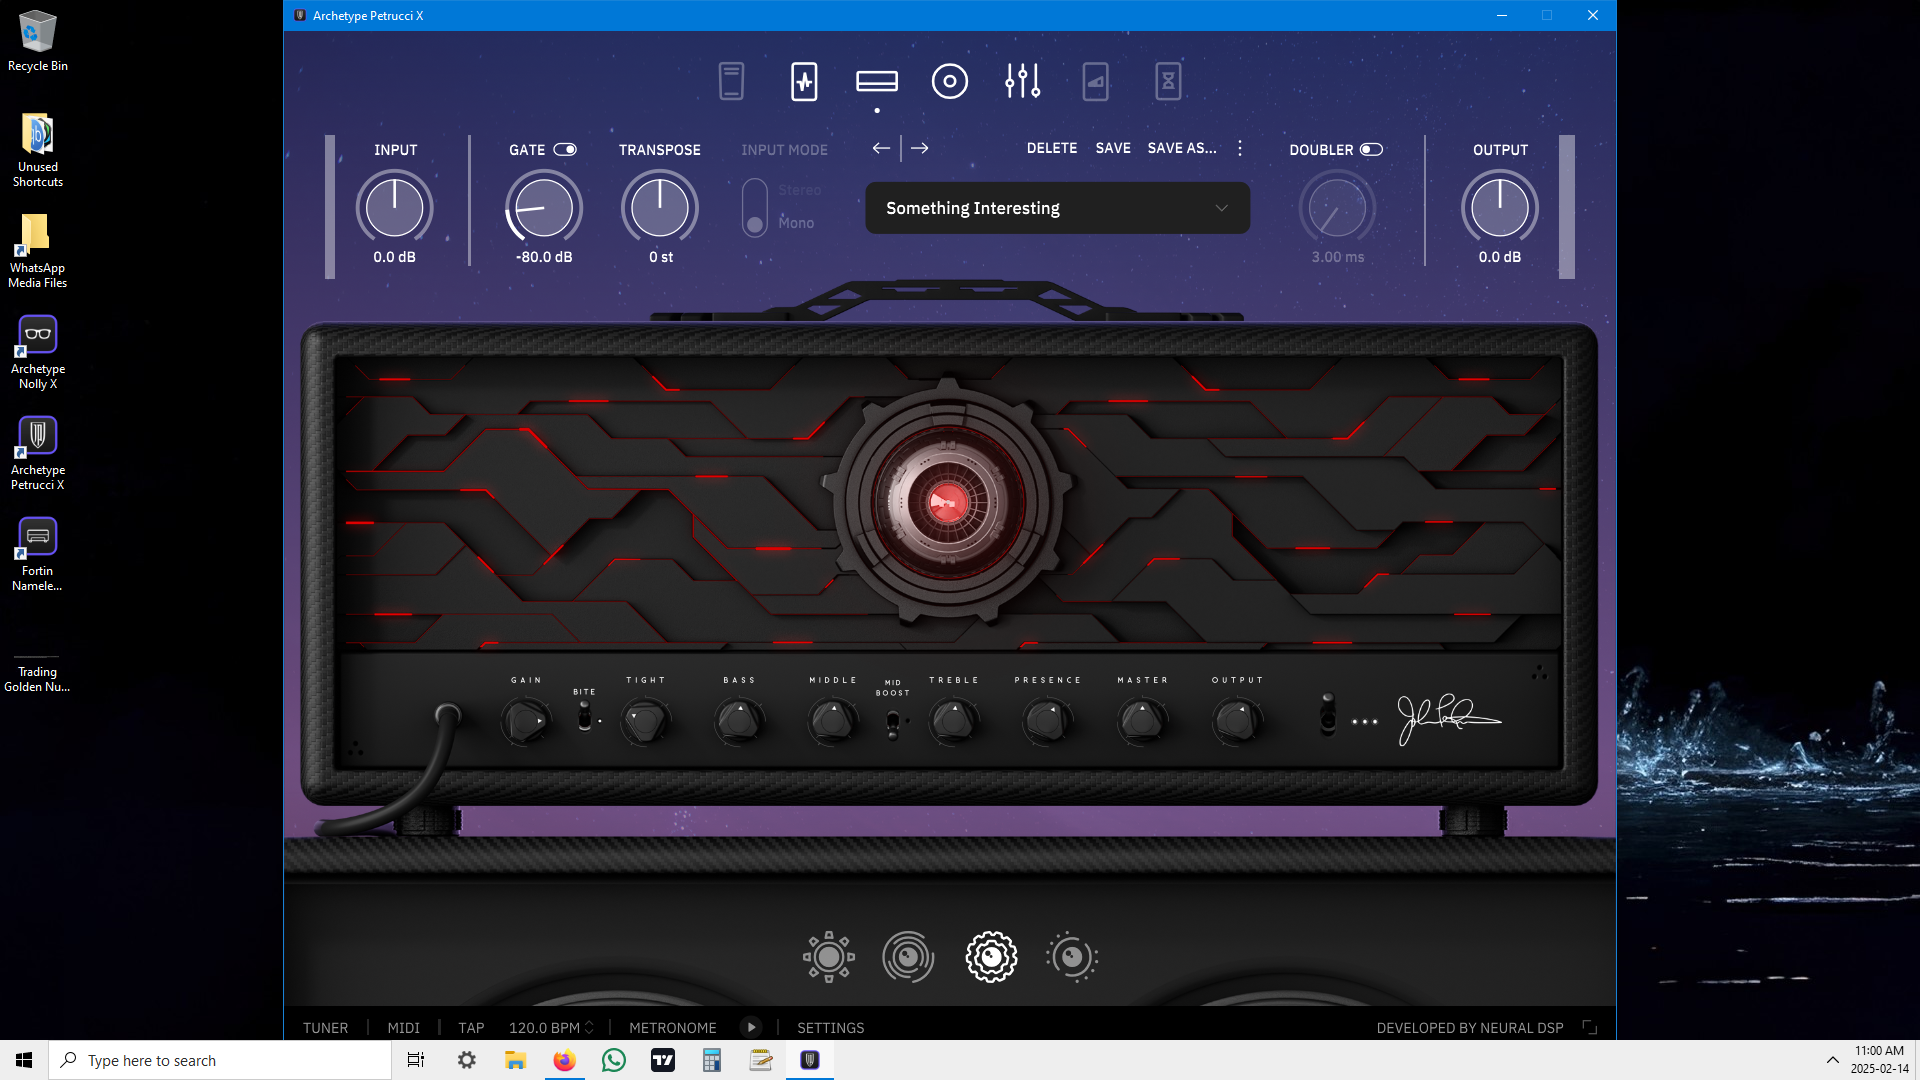Screen dimensions: 1920x1080
Task: Open File Explorer from the taskbar
Action: [x=516, y=1060]
